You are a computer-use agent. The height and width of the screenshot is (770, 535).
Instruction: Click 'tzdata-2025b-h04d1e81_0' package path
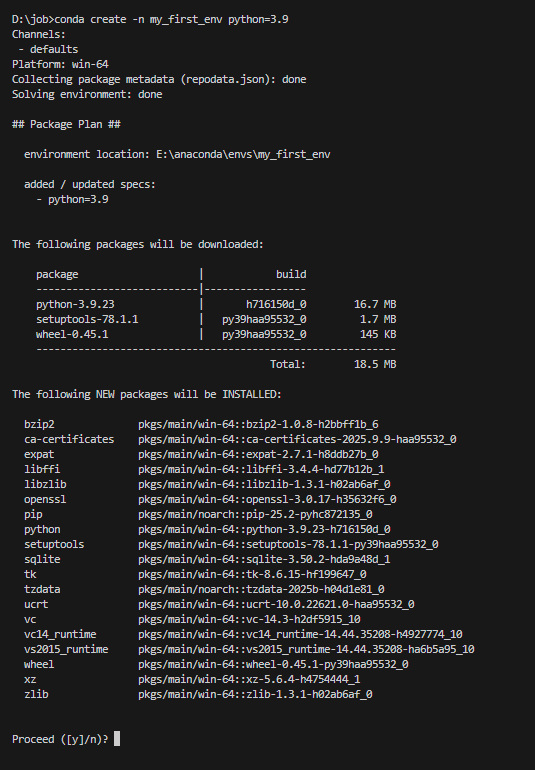pos(315,589)
